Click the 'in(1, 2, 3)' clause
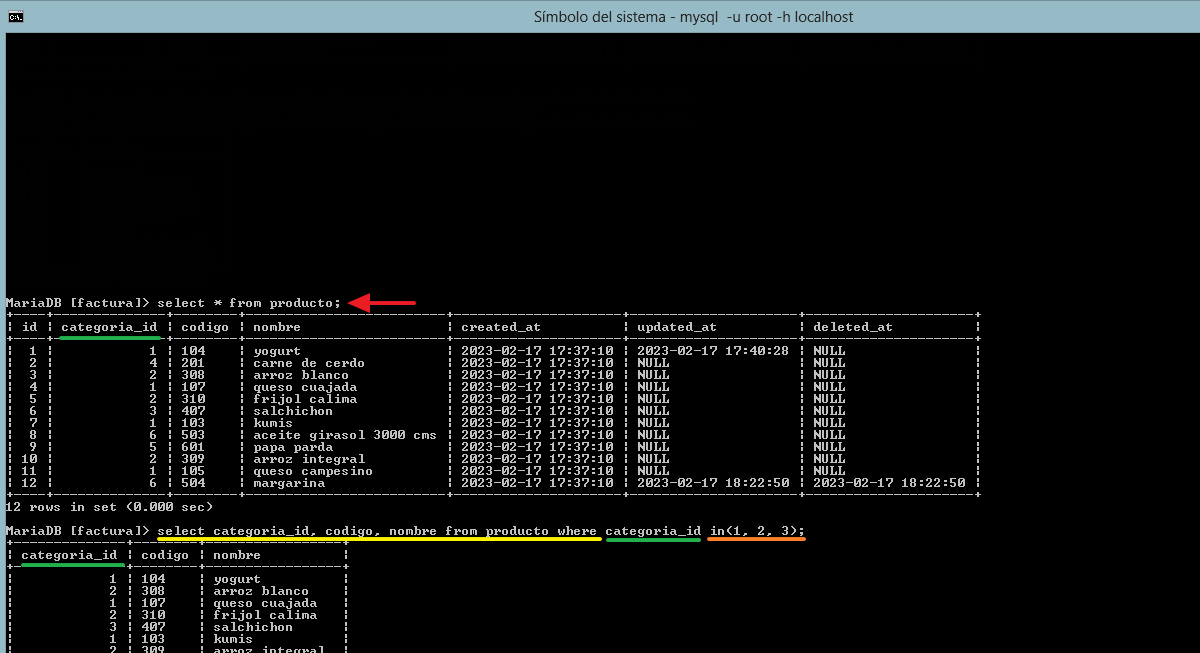 [x=756, y=530]
